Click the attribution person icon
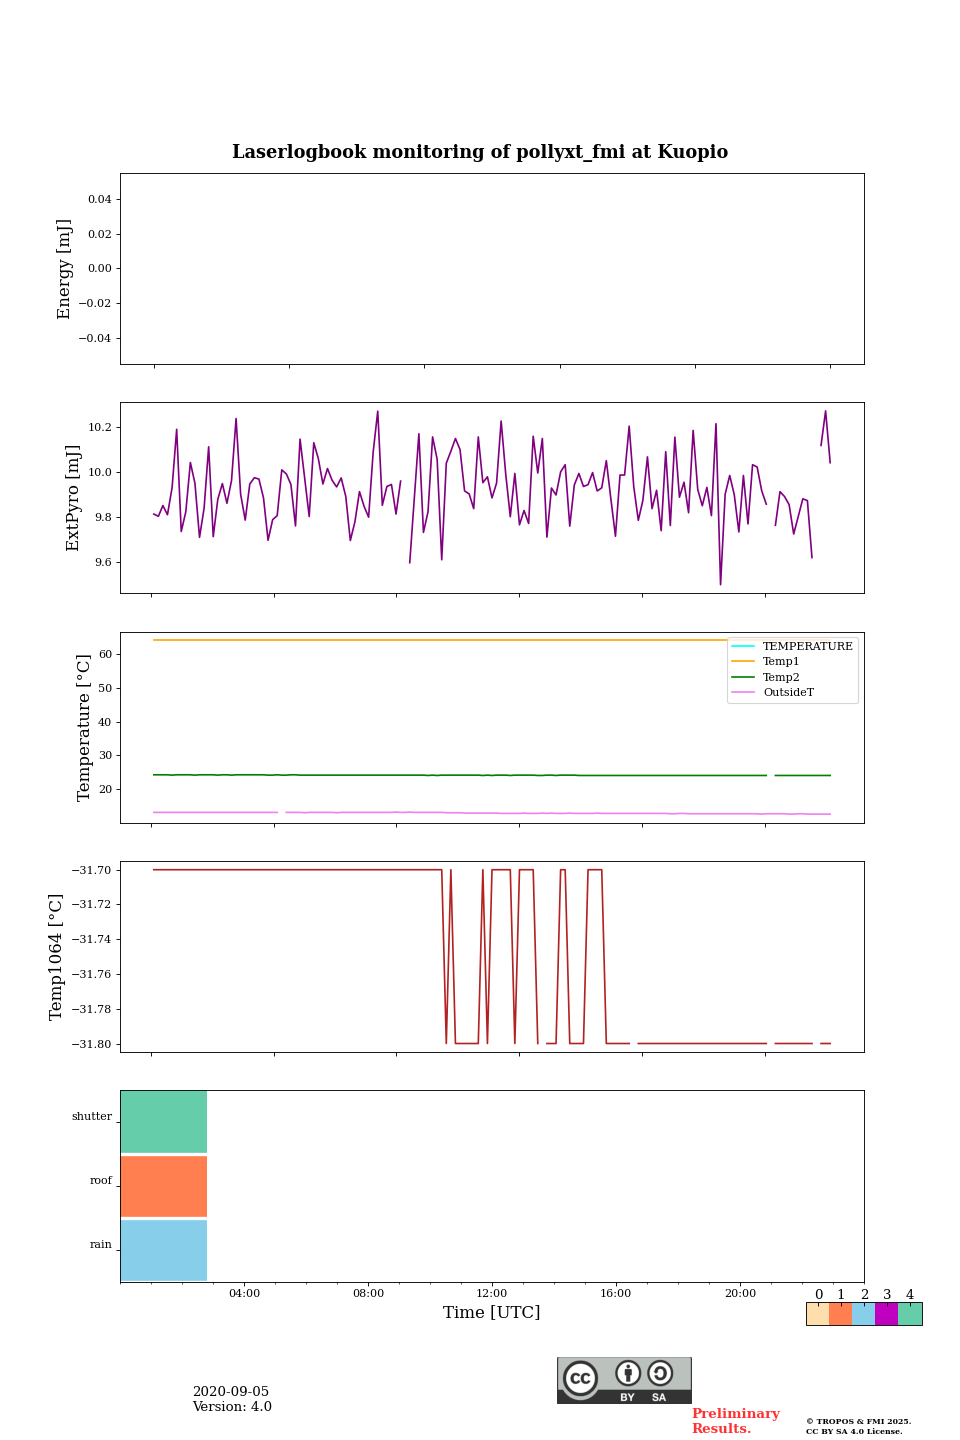960x1440 pixels. (x=628, y=1373)
